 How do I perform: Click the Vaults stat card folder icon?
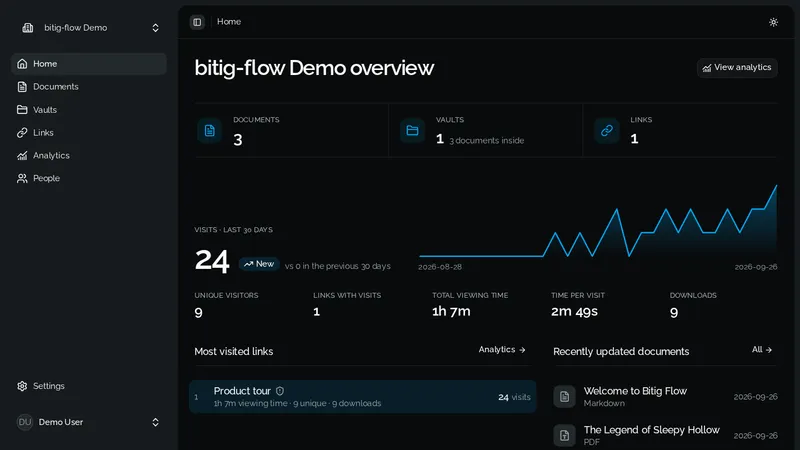(412, 131)
